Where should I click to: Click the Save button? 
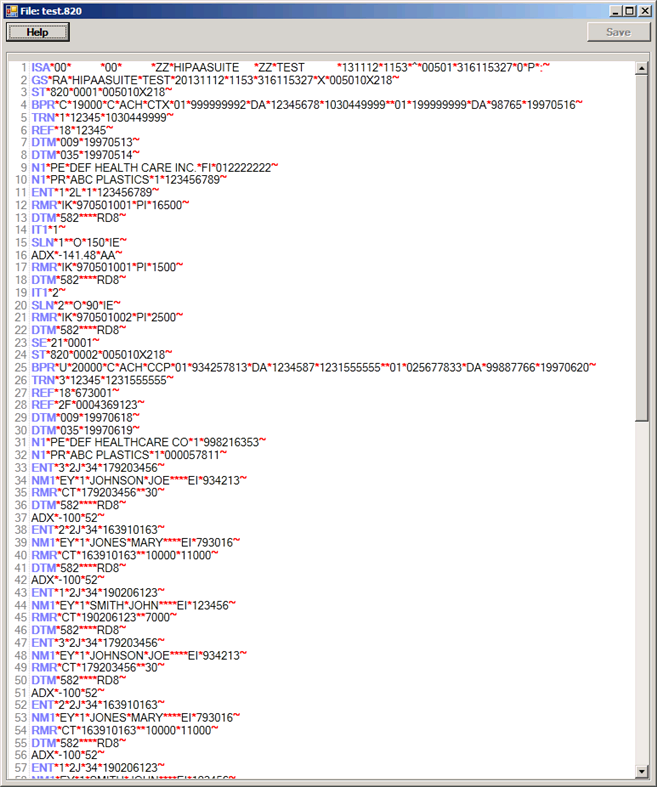618,32
